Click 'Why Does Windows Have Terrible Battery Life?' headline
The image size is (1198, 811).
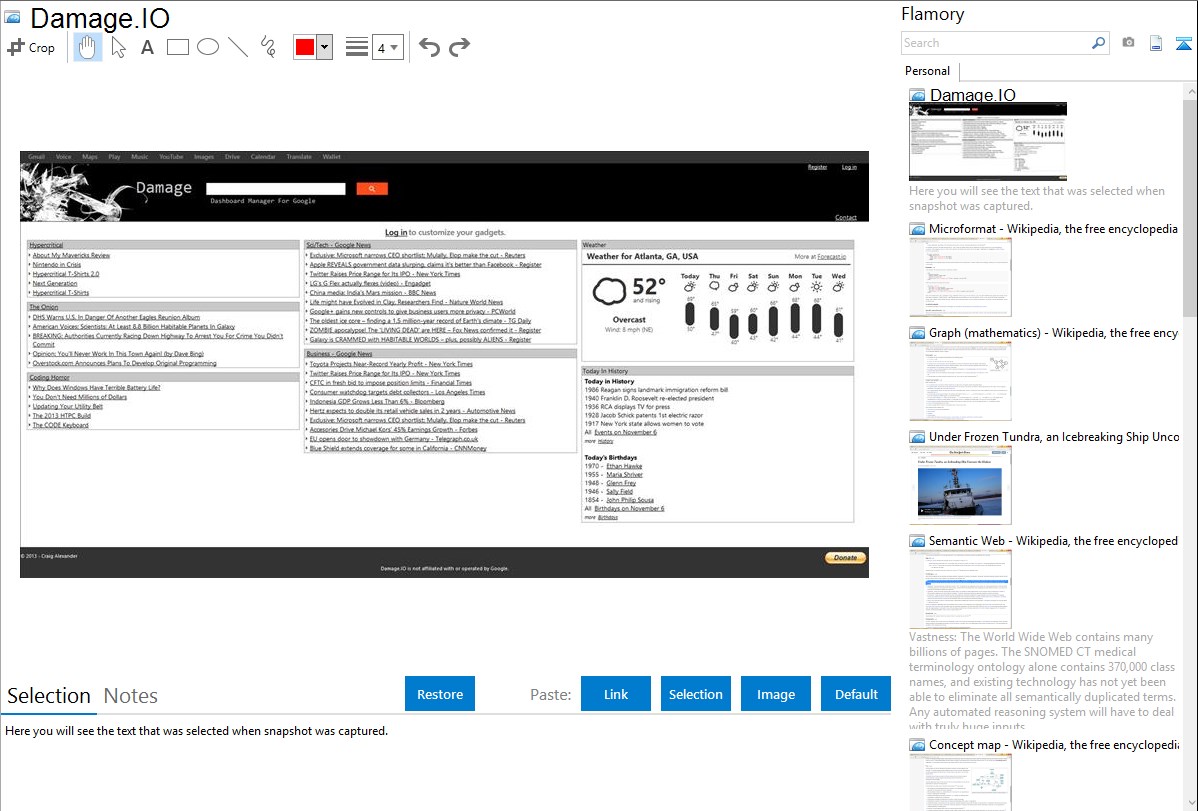(x=96, y=388)
